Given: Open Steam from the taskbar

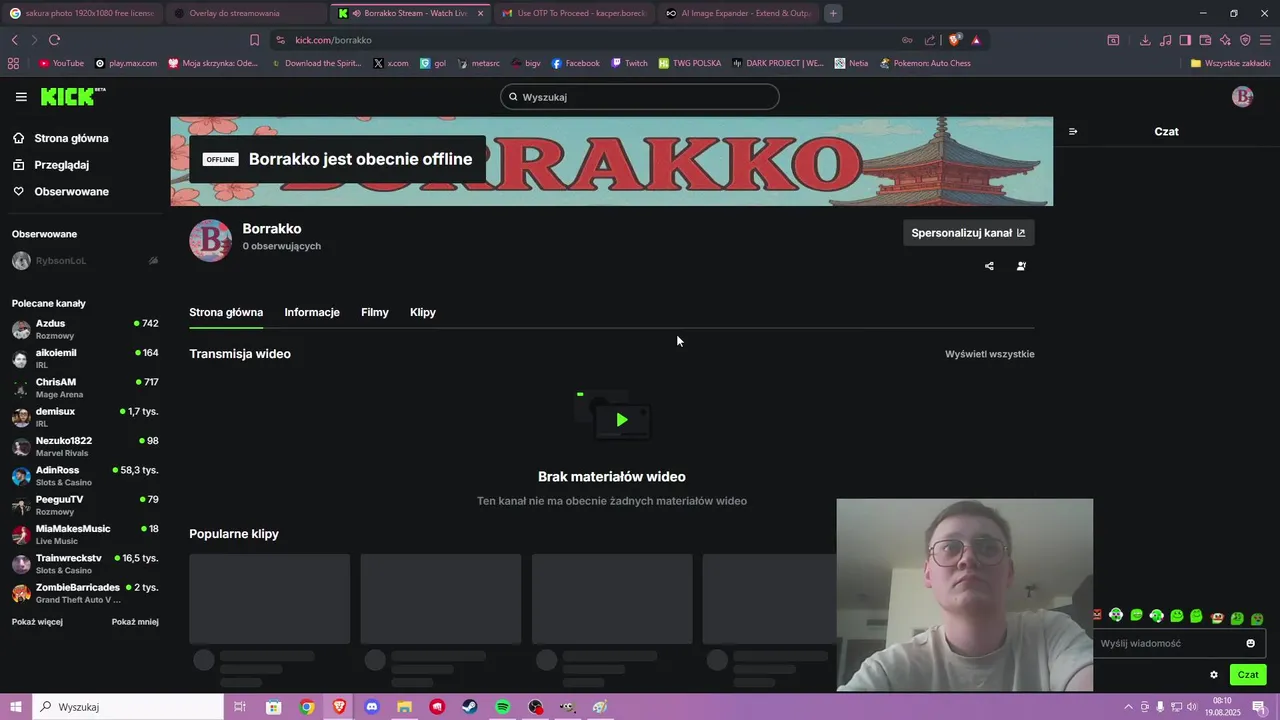Looking at the screenshot, I should [469, 707].
